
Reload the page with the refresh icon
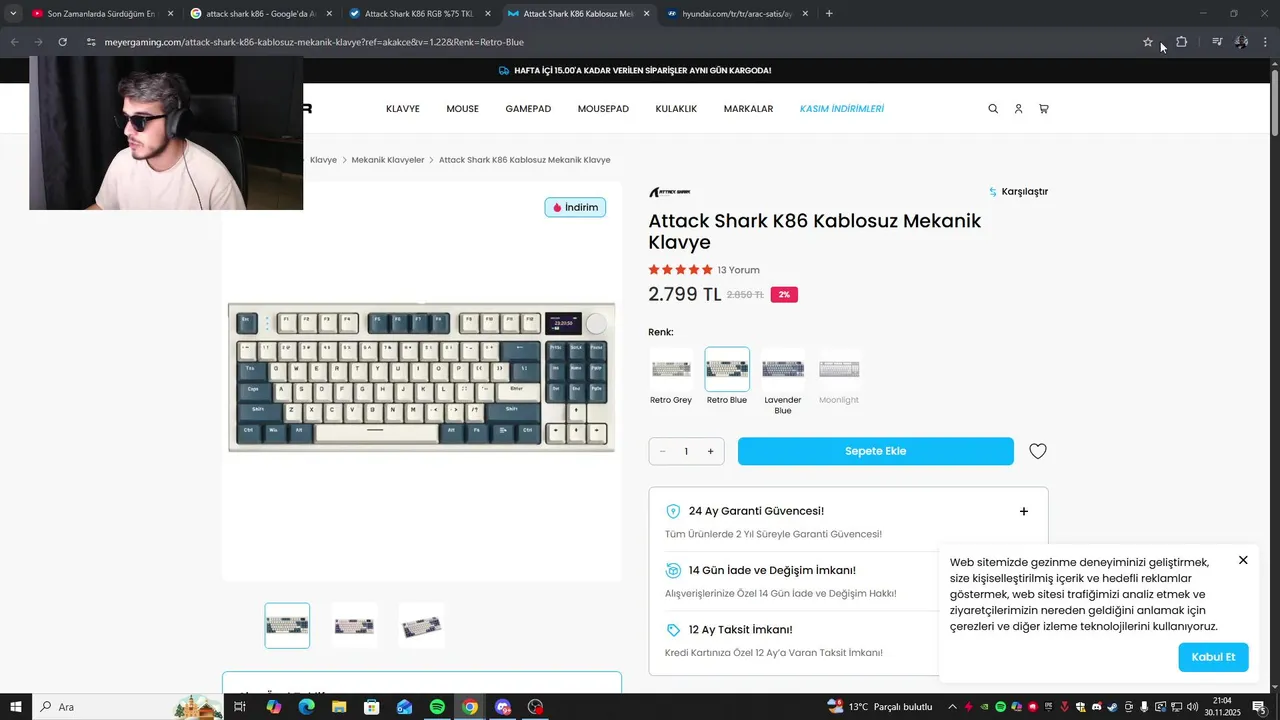(62, 42)
